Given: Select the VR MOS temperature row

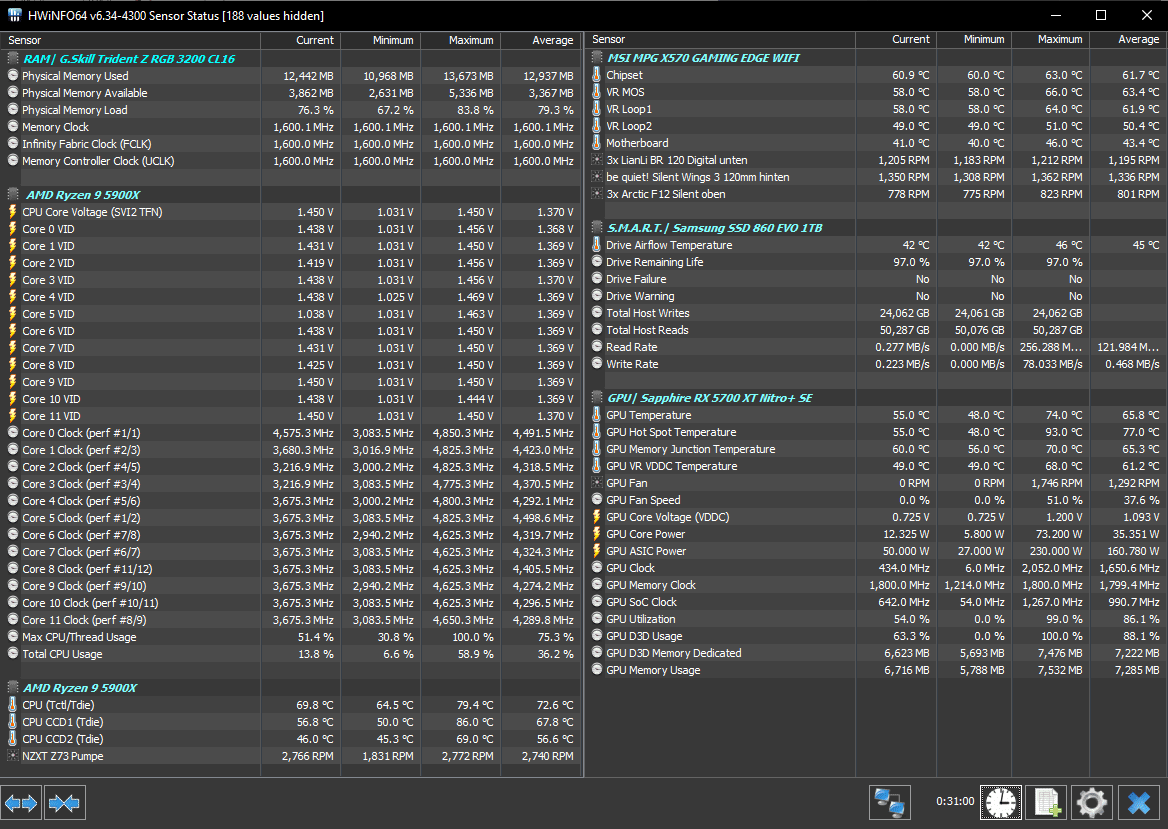Looking at the screenshot, I should [x=876, y=92].
